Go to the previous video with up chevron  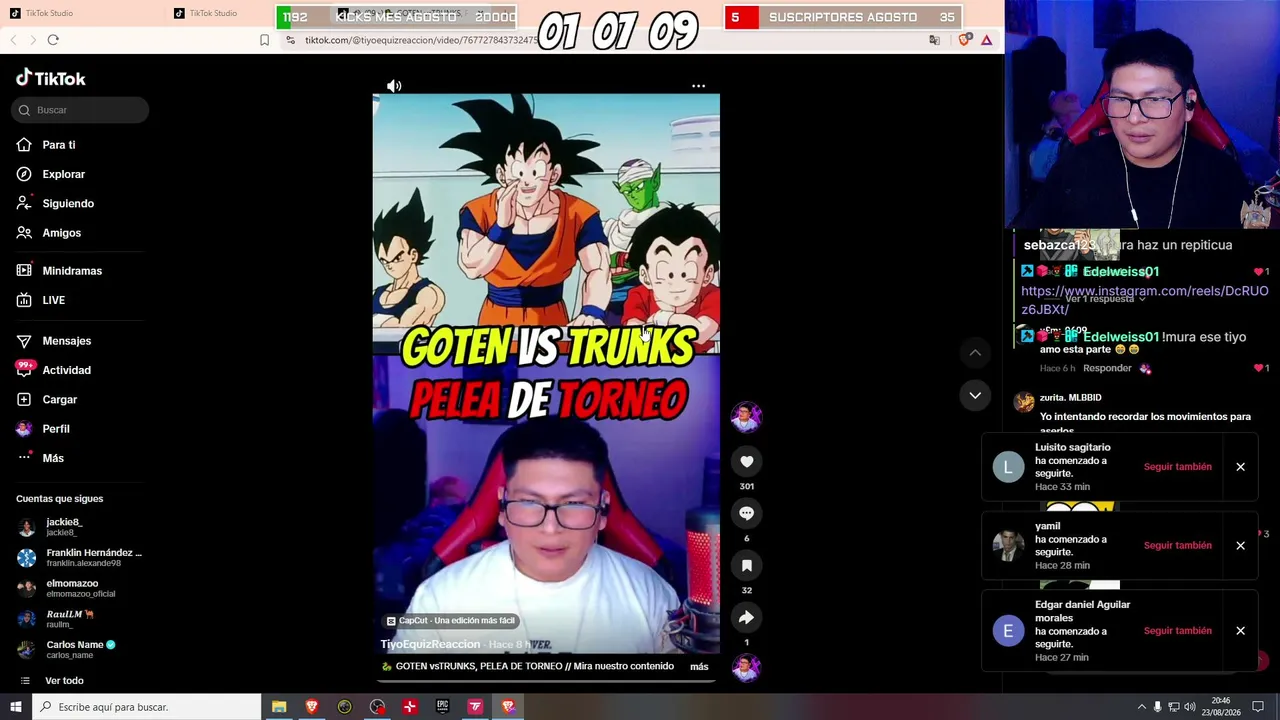point(975,352)
